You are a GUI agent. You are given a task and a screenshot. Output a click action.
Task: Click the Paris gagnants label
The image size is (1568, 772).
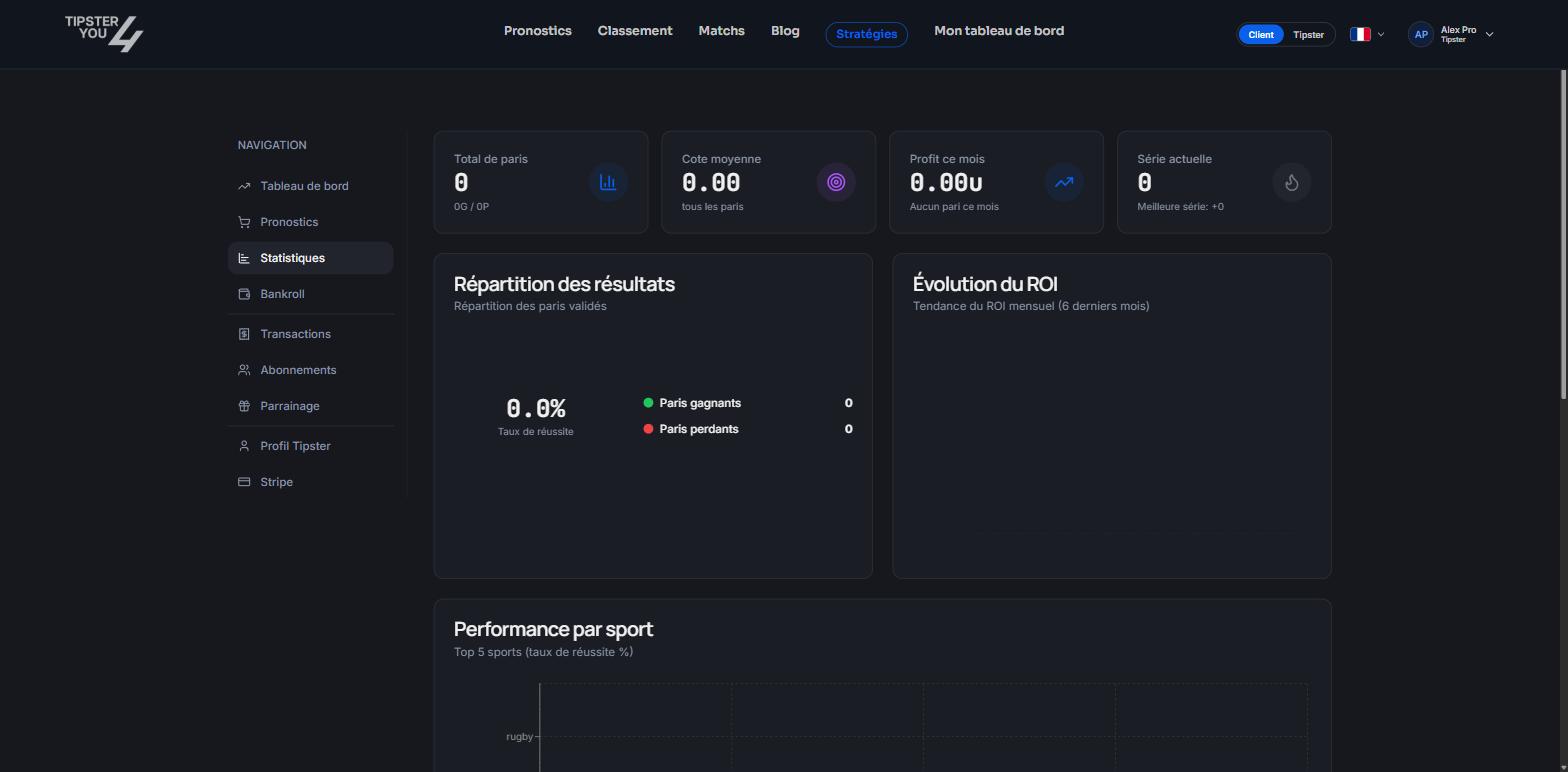[700, 403]
